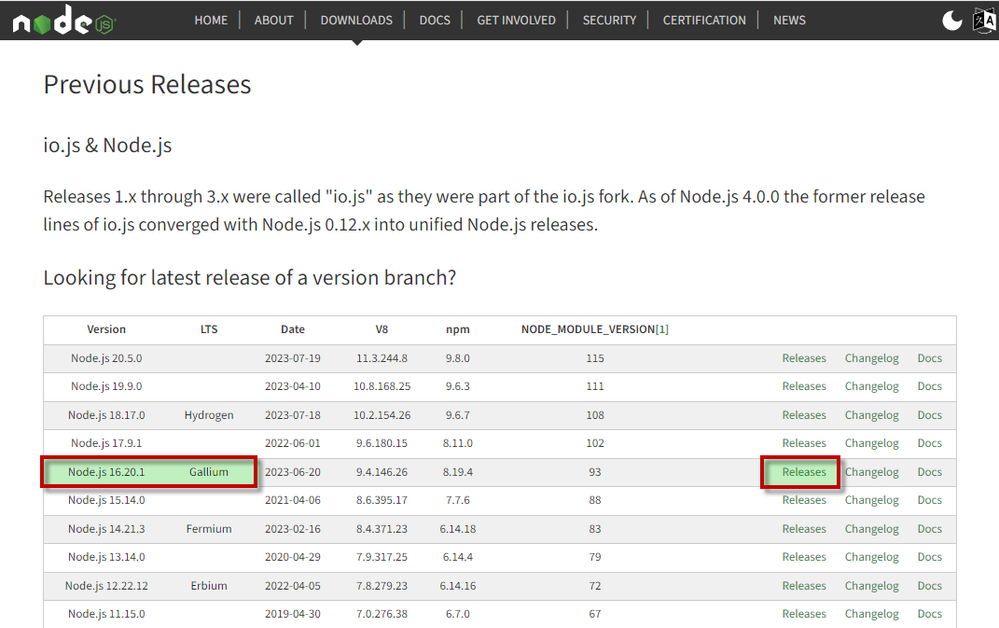Open Changelog for Node.js 11.15.0
Viewport: 999px width, 628px height.
pyautogui.click(x=872, y=613)
